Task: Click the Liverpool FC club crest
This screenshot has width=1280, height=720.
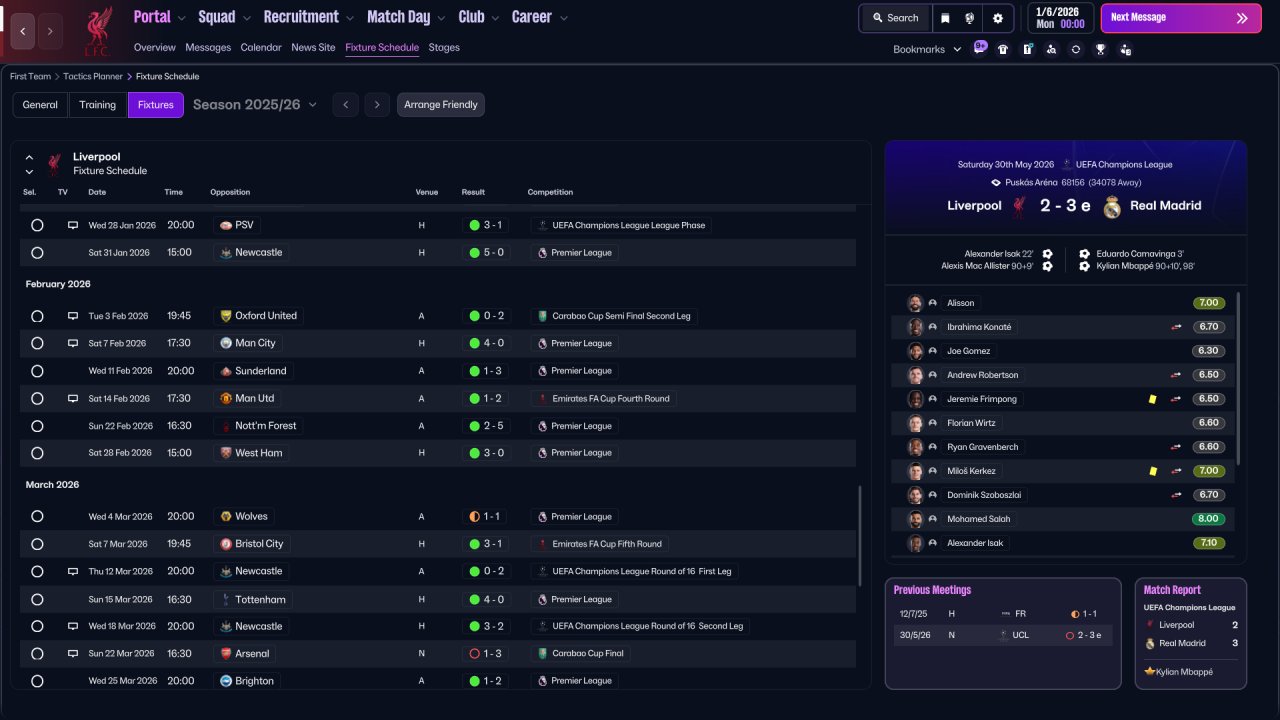Action: coord(97,30)
